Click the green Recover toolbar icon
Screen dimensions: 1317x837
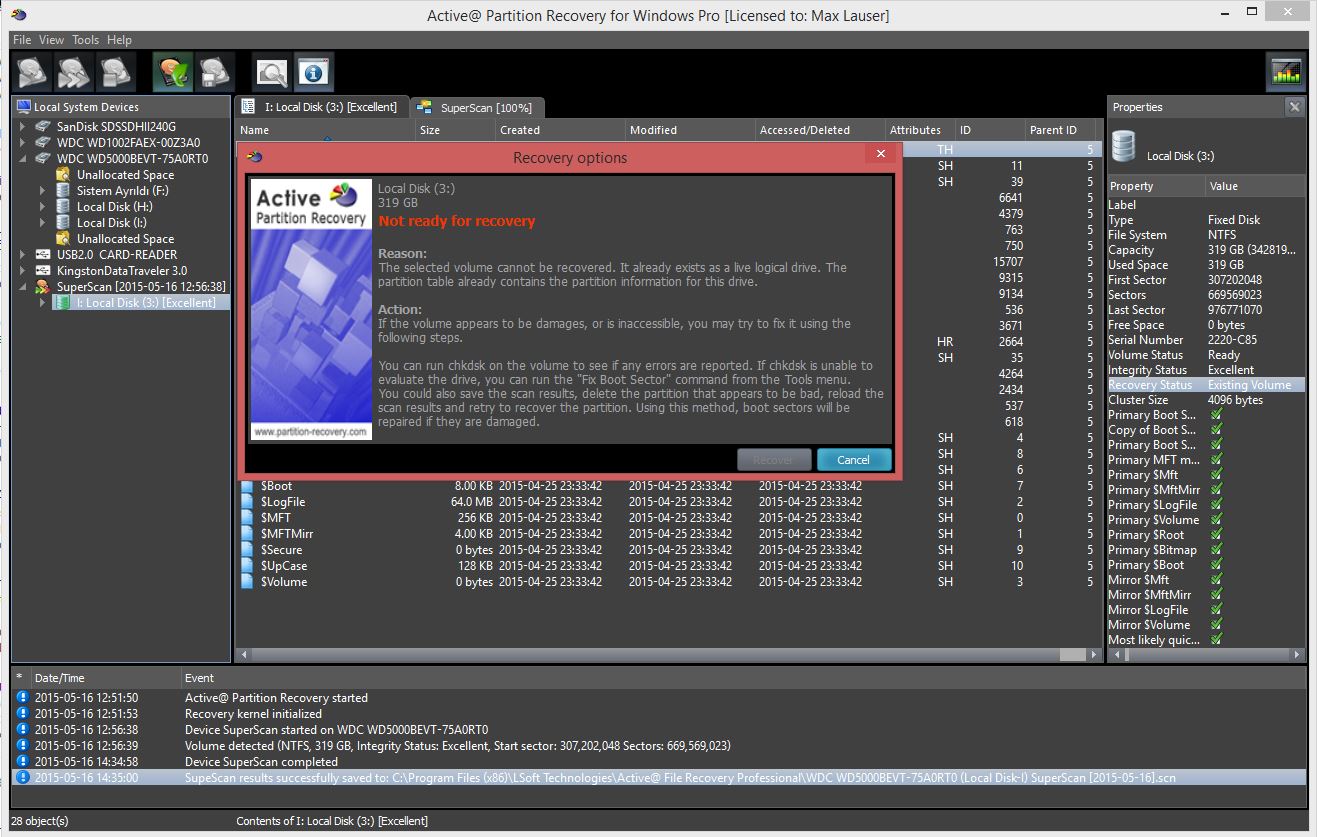[173, 72]
